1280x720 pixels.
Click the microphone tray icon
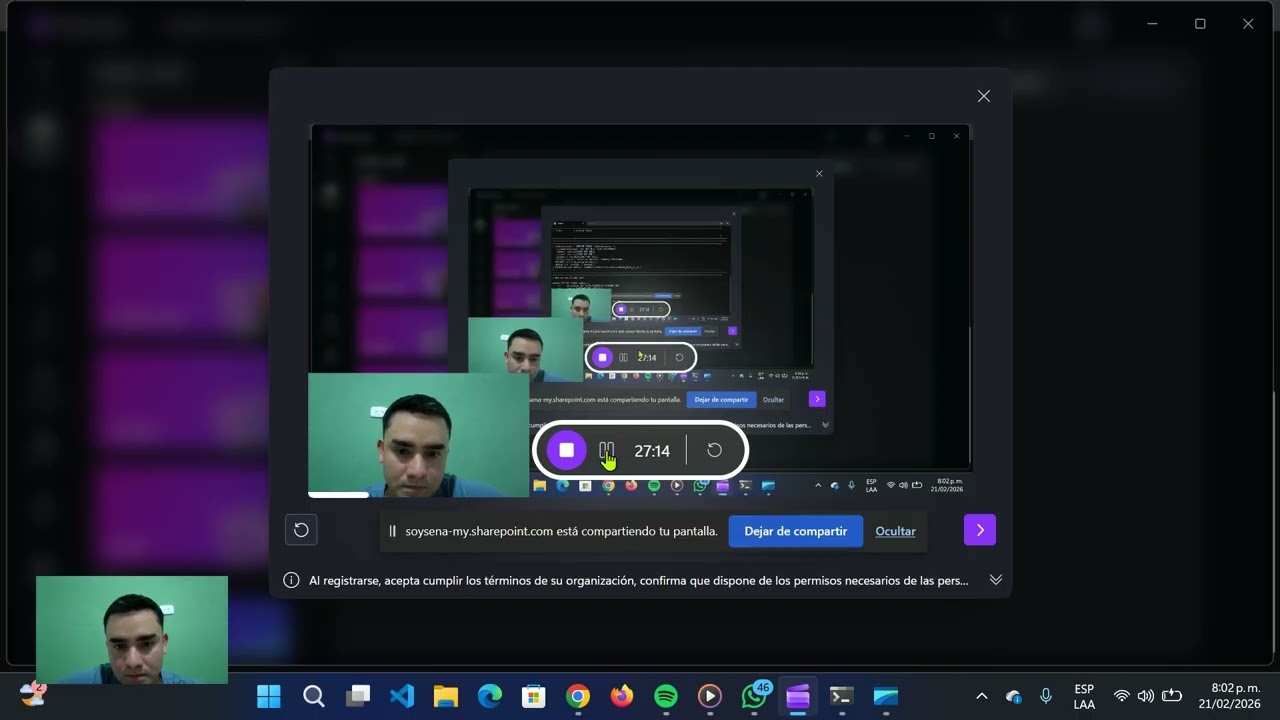click(x=1046, y=696)
